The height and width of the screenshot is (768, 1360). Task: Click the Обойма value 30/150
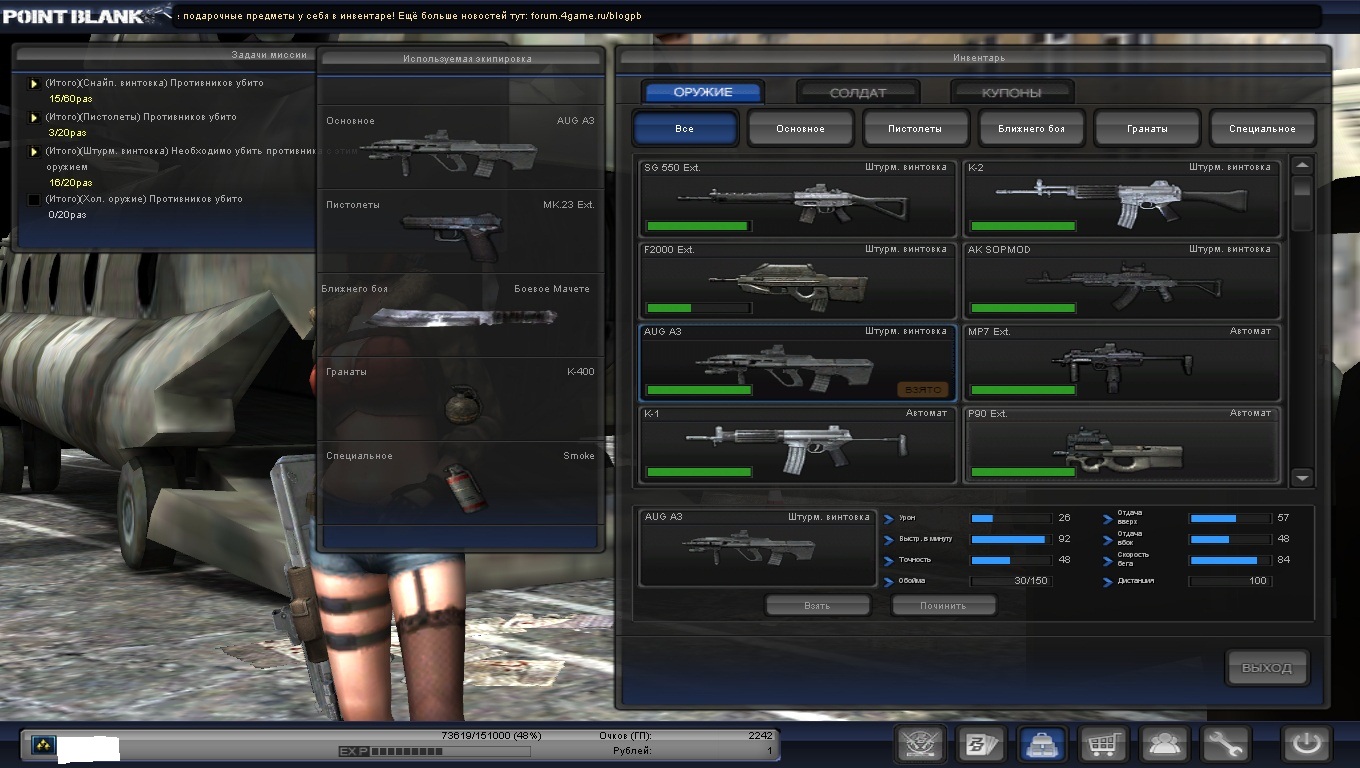coord(1031,581)
